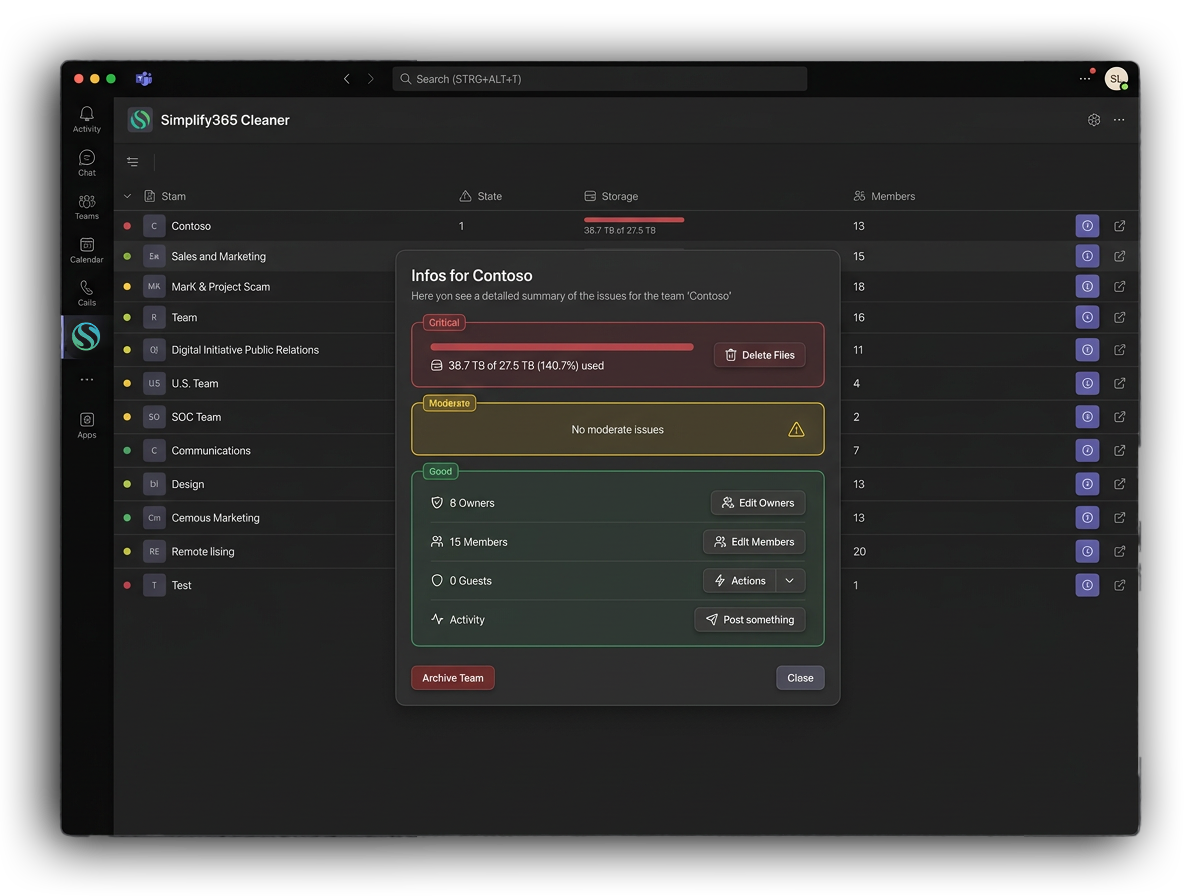The image size is (1200, 896).
Task: Open the Calendar sidebar icon
Action: point(87,249)
